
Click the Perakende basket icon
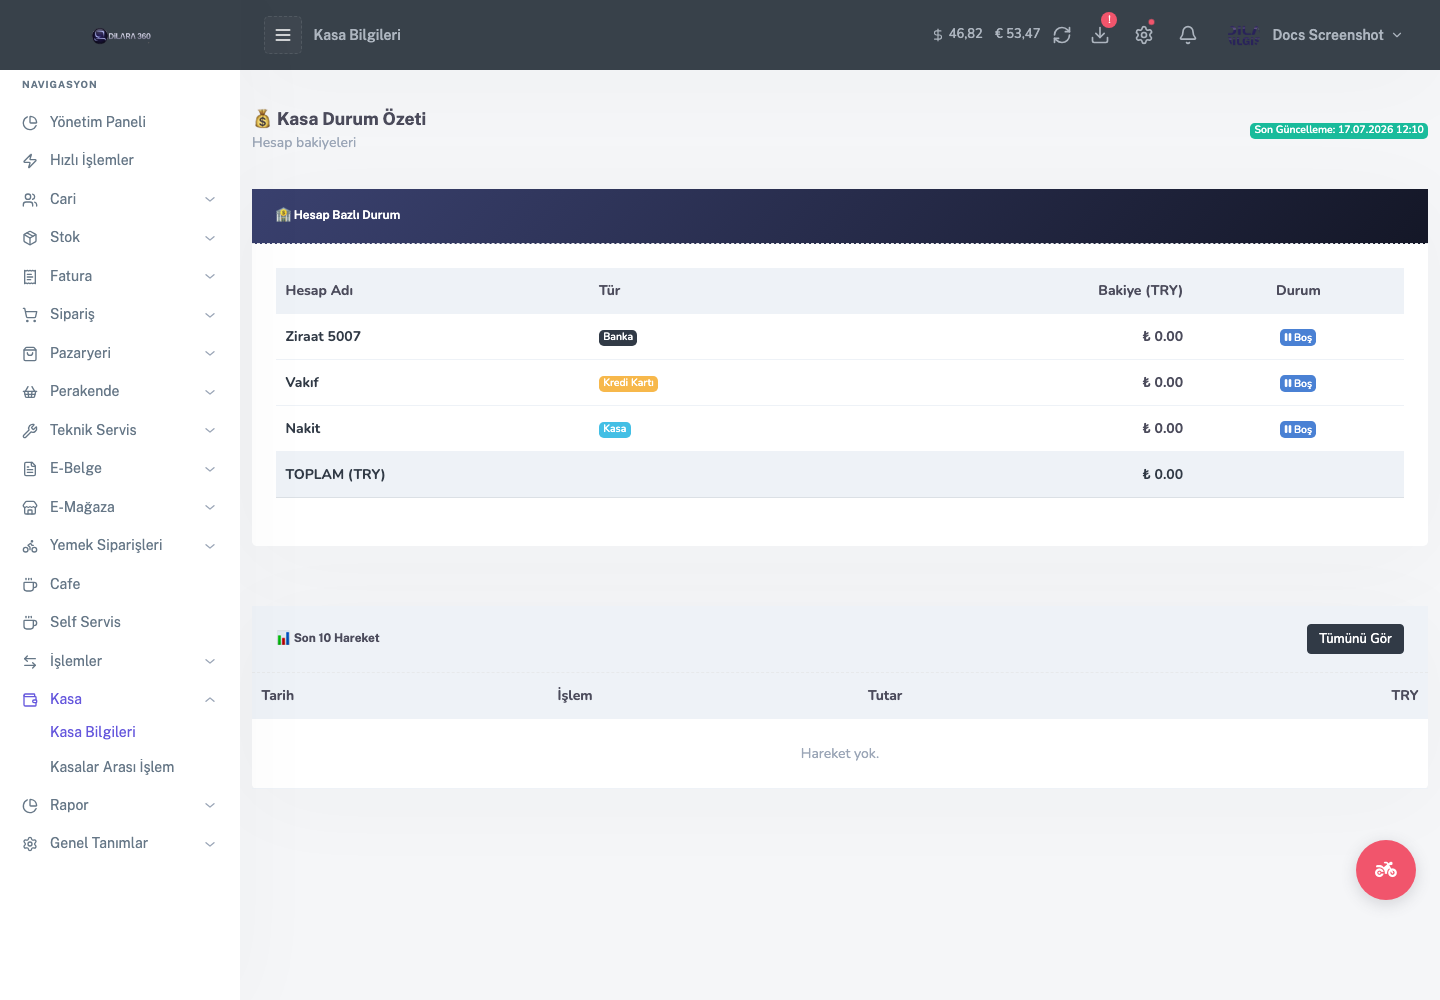(x=30, y=392)
